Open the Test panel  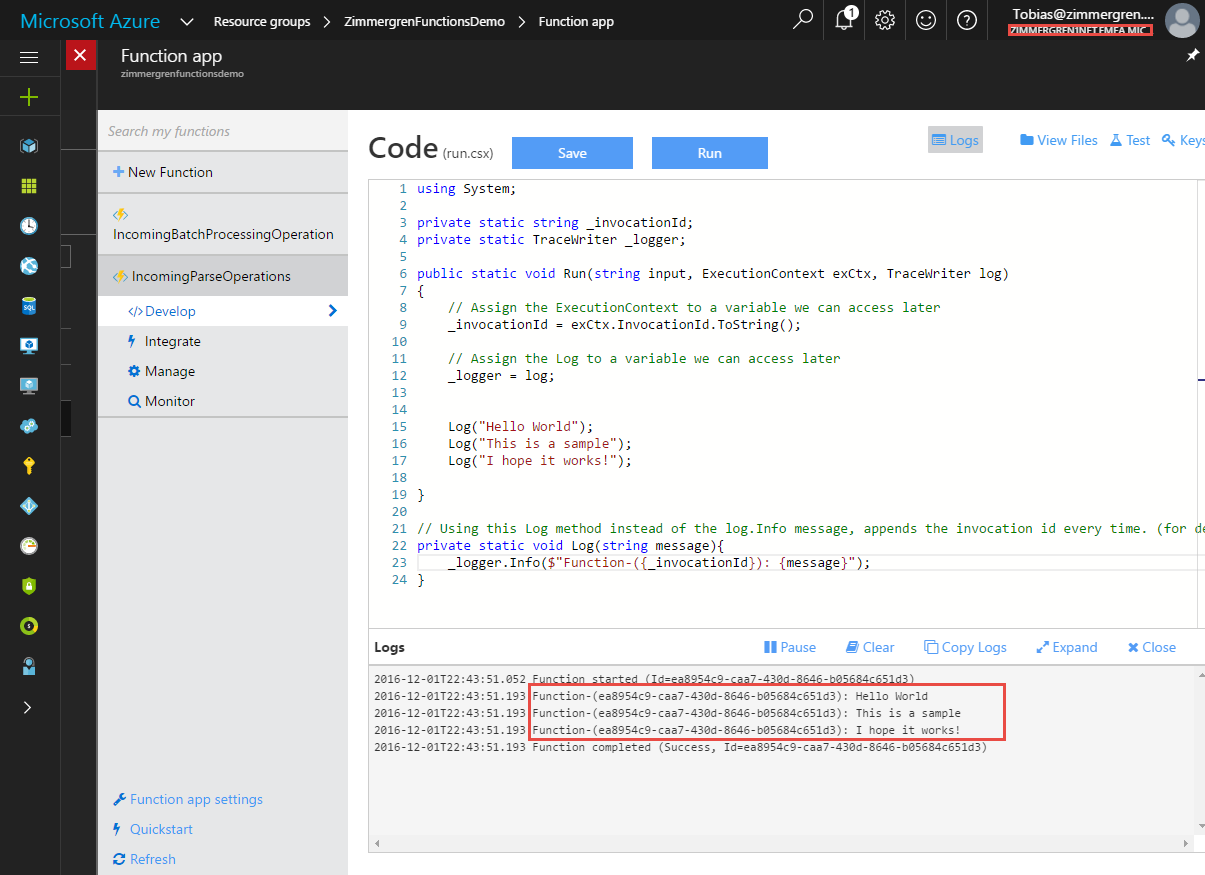(x=1130, y=140)
